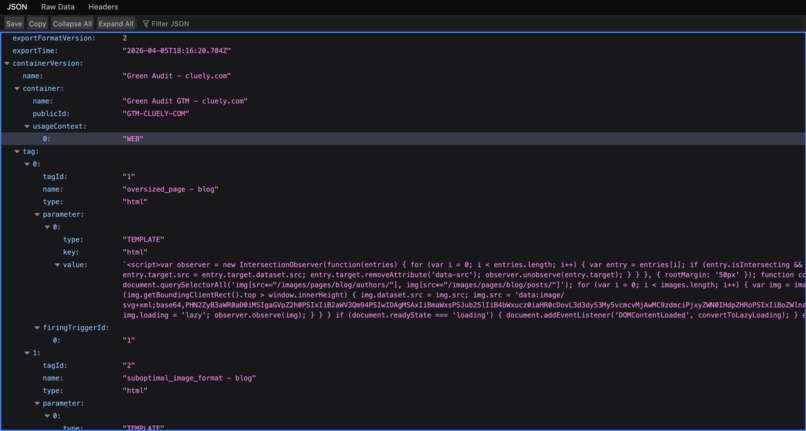Click Collapse All
Image resolution: width=806 pixels, height=431 pixels.
coord(72,24)
